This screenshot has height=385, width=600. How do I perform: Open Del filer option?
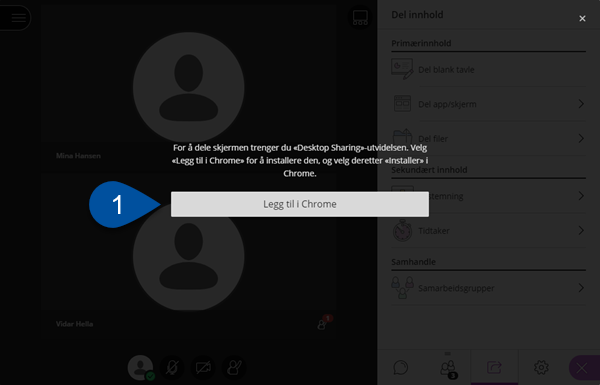pos(488,138)
